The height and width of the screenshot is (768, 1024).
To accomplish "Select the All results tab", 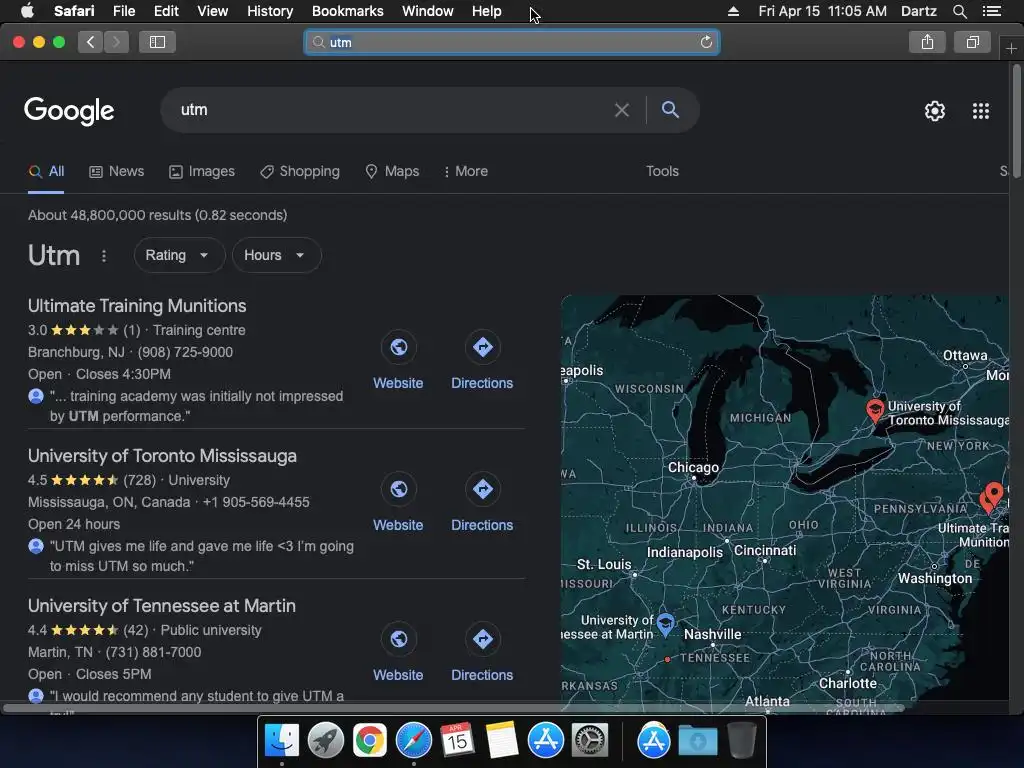I will coord(46,171).
